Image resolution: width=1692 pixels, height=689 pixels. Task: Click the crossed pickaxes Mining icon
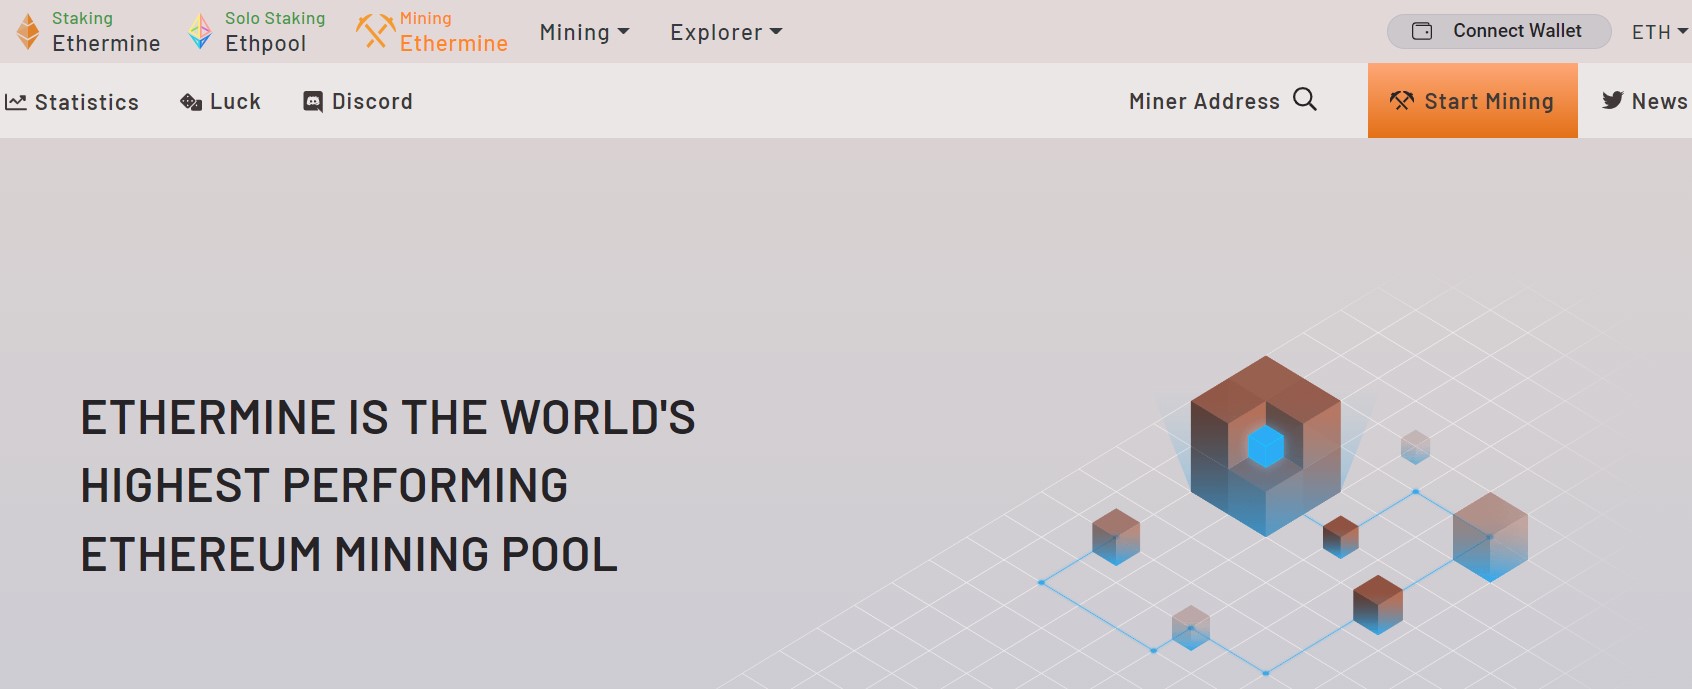point(375,31)
